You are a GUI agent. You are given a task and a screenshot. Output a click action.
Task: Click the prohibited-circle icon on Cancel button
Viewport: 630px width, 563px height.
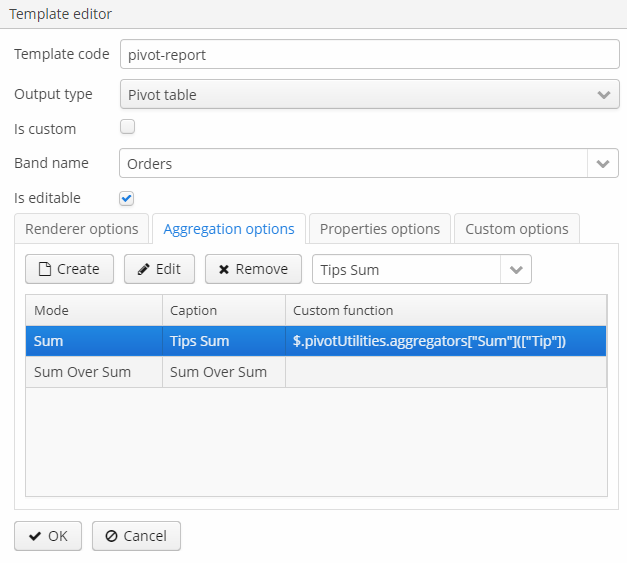pyautogui.click(x=111, y=536)
